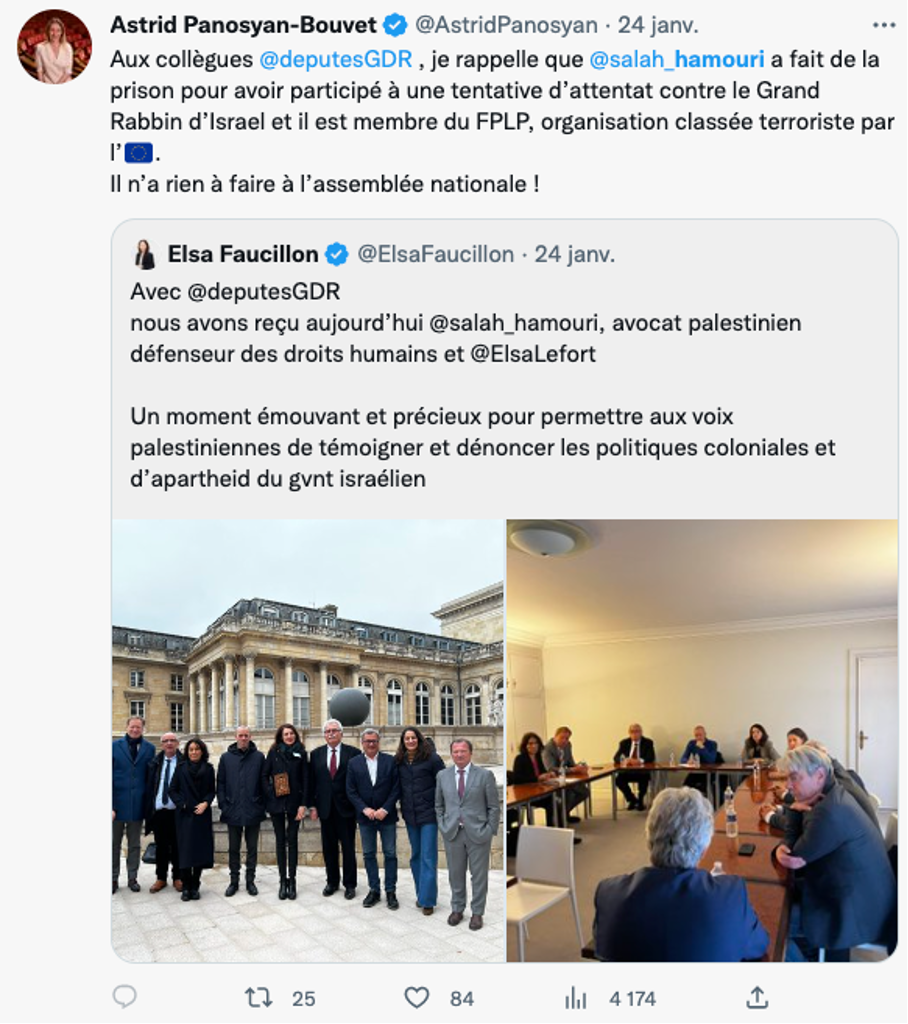Open the main tweet's 24 janv. timestamp
Screen dimensions: 908x1024
pyautogui.click(x=658, y=25)
